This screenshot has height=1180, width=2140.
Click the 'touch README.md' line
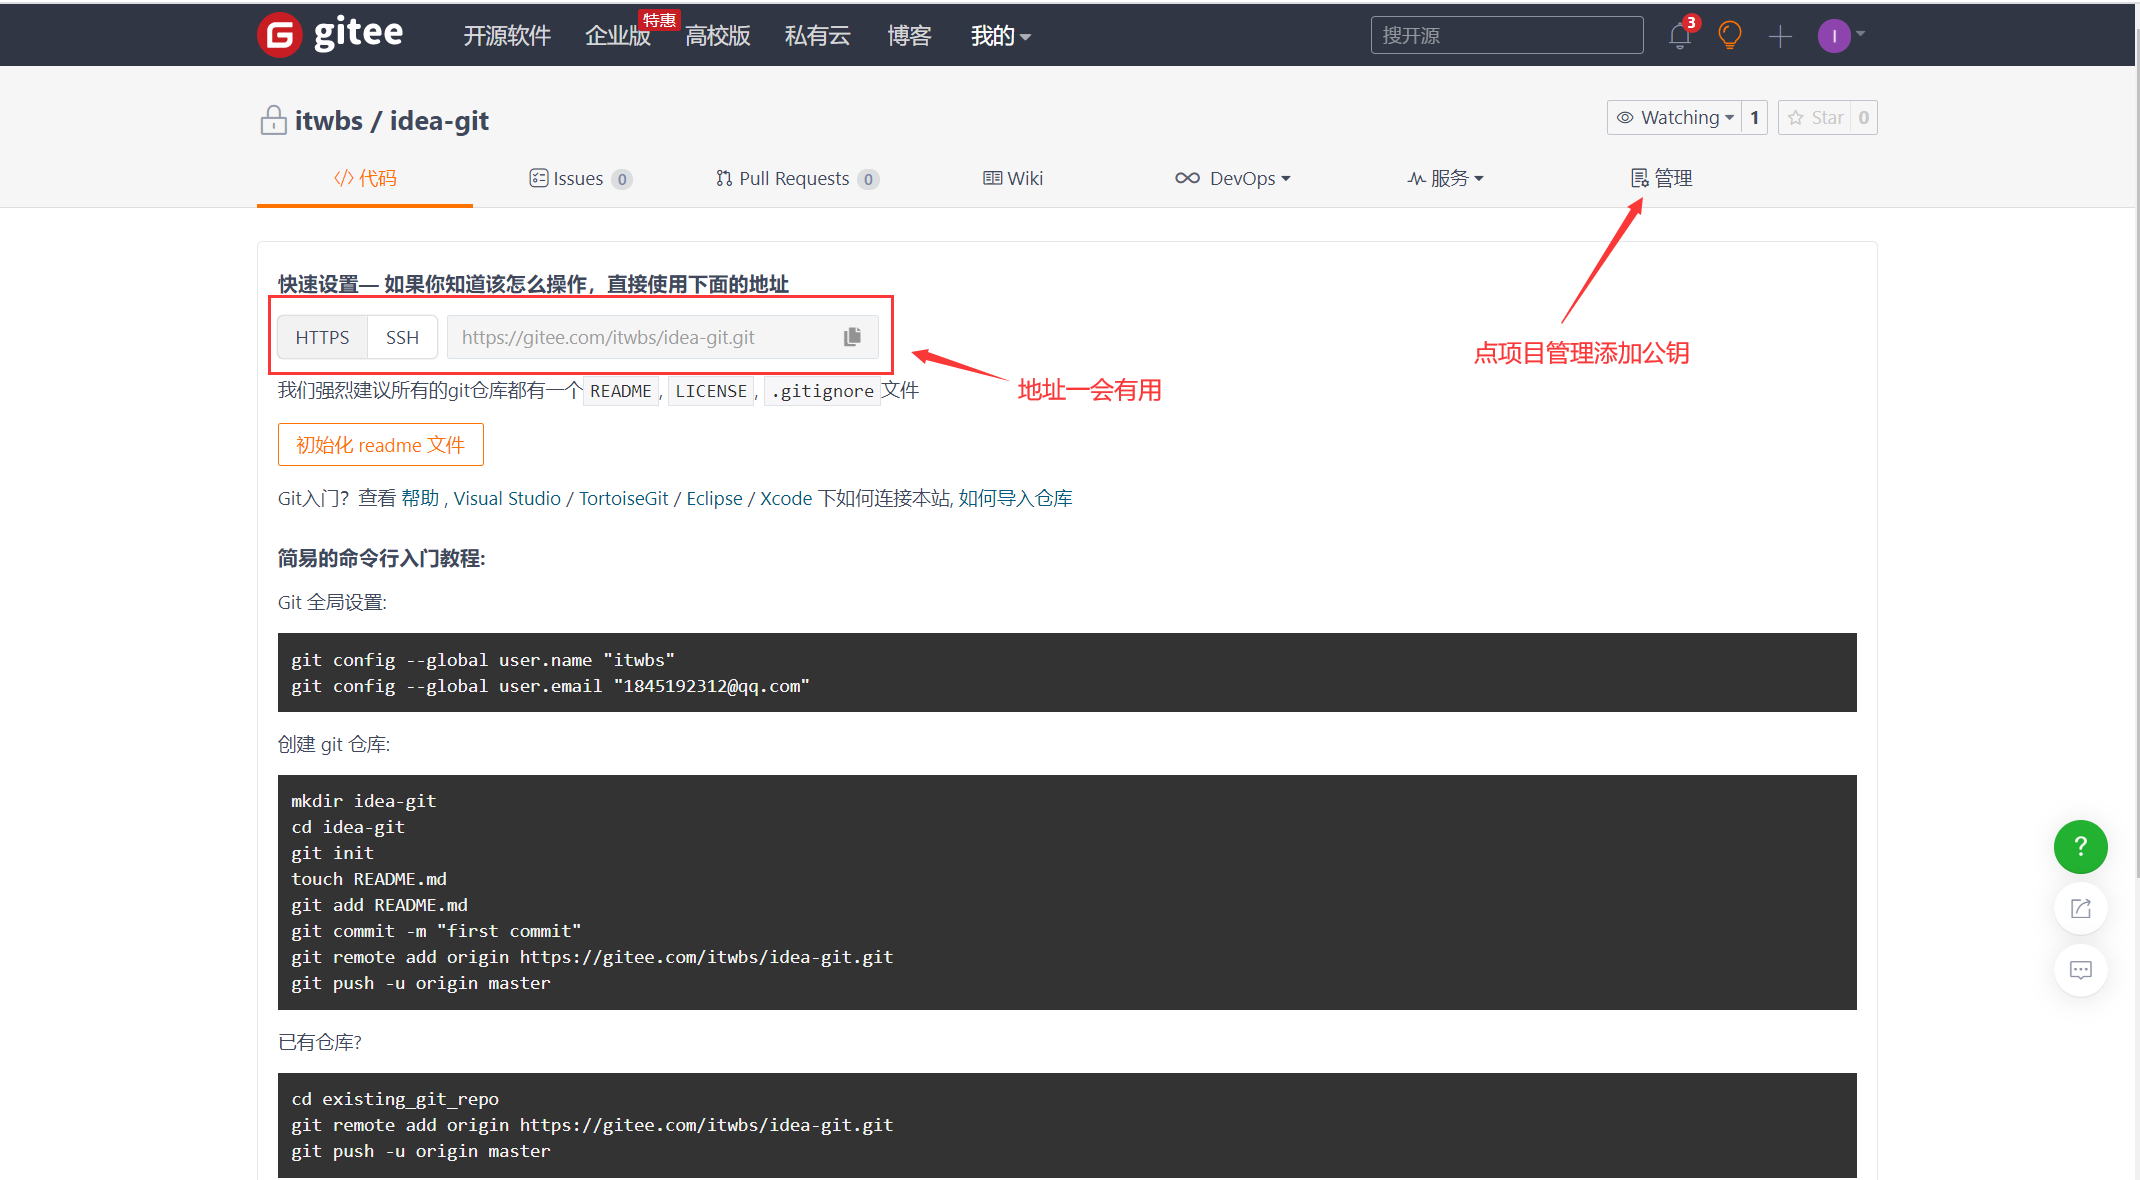369,879
